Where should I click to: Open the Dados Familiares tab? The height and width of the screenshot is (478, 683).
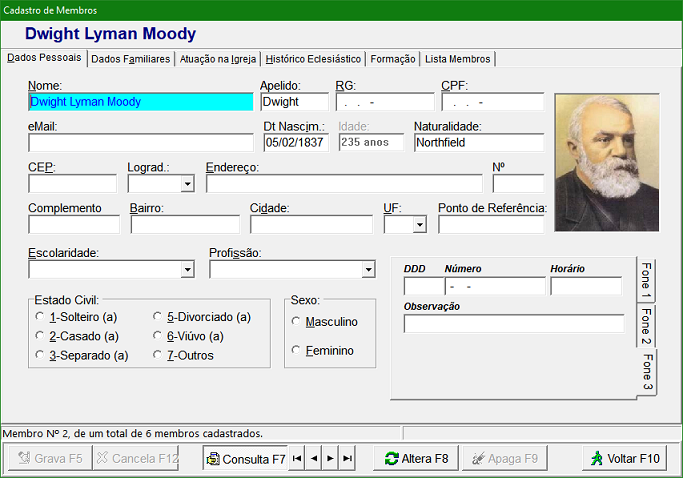[131, 59]
